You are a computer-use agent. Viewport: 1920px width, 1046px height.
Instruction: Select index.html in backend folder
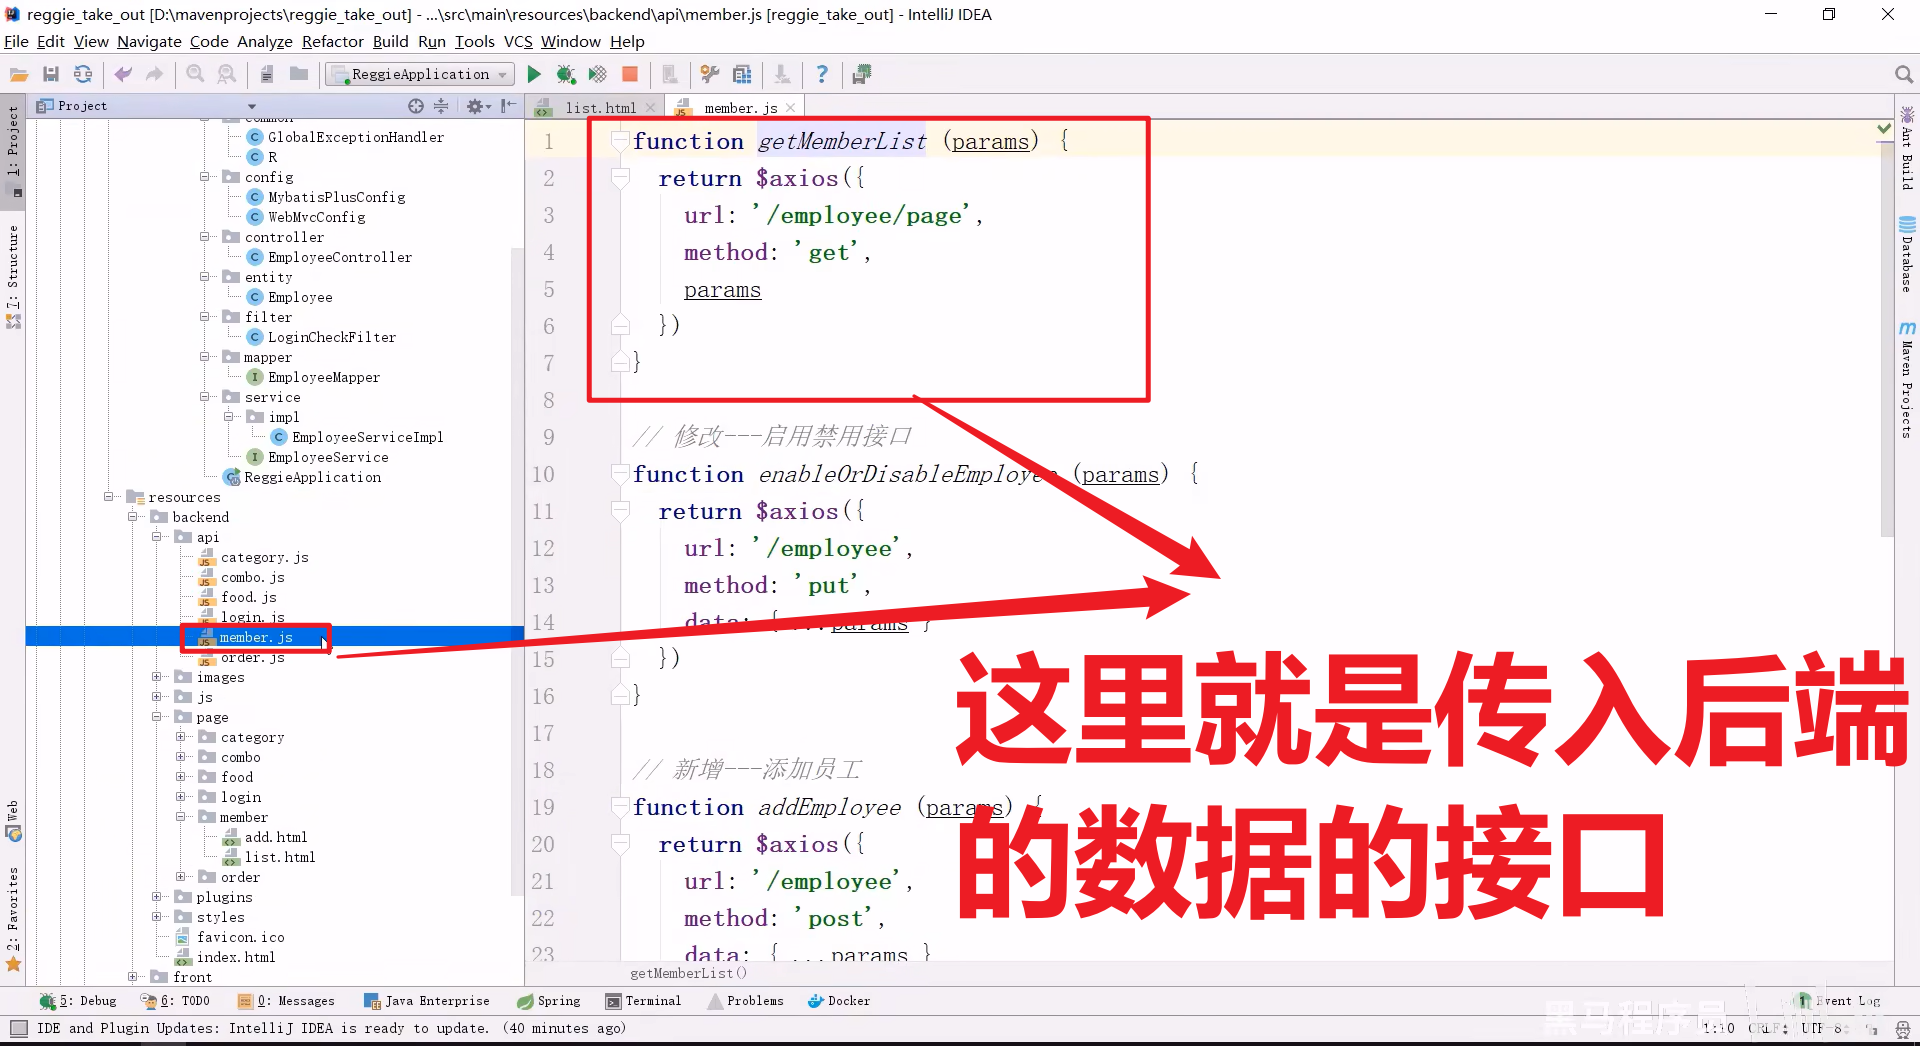[x=235, y=957]
